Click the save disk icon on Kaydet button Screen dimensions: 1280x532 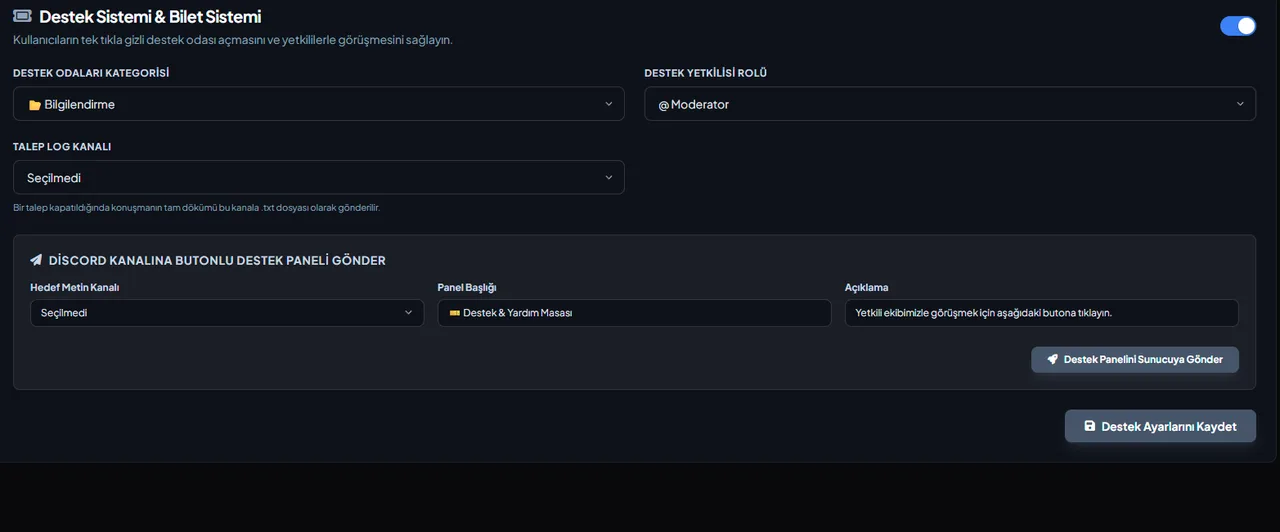pyautogui.click(x=1089, y=426)
